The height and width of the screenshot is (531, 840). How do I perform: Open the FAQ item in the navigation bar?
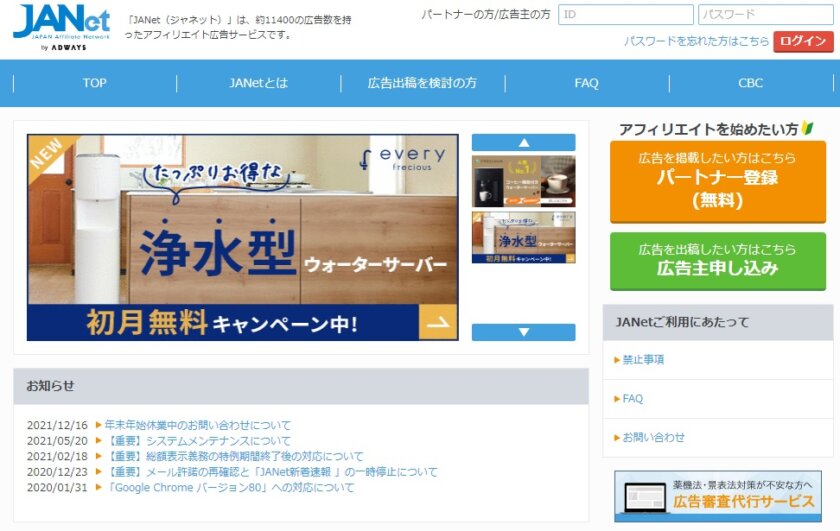pos(587,83)
